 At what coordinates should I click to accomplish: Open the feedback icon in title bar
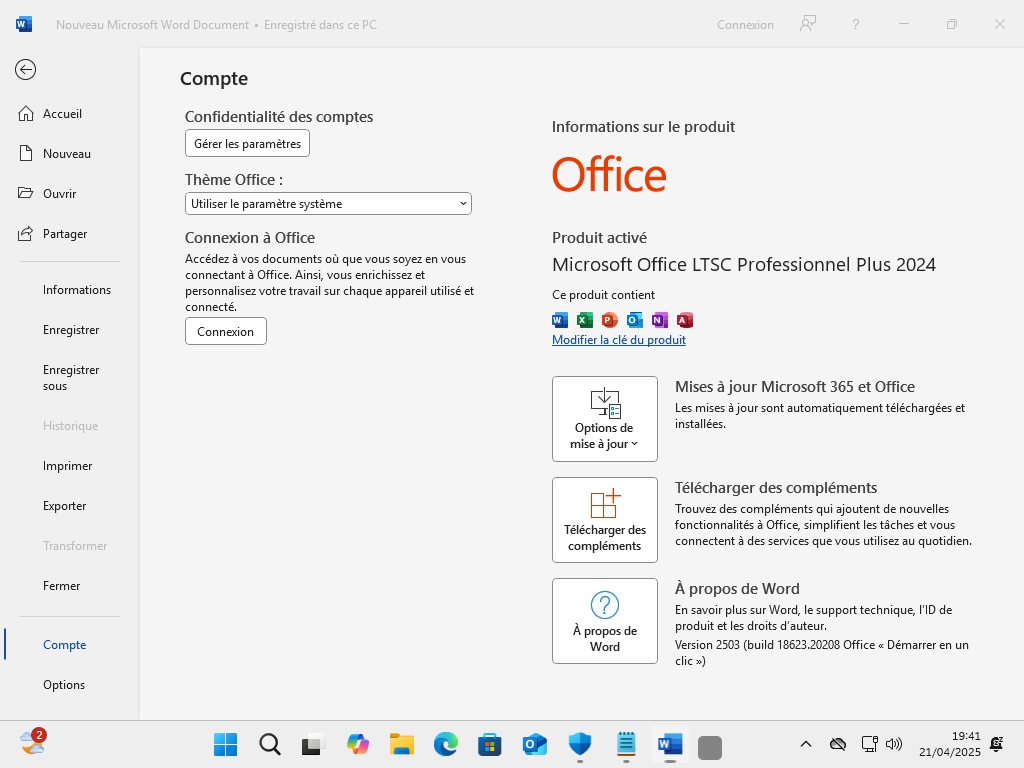pos(808,24)
